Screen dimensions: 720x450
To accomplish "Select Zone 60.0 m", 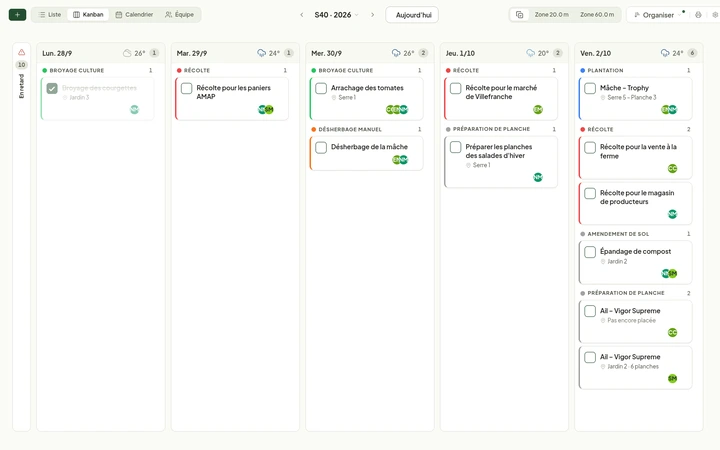I will click(596, 15).
